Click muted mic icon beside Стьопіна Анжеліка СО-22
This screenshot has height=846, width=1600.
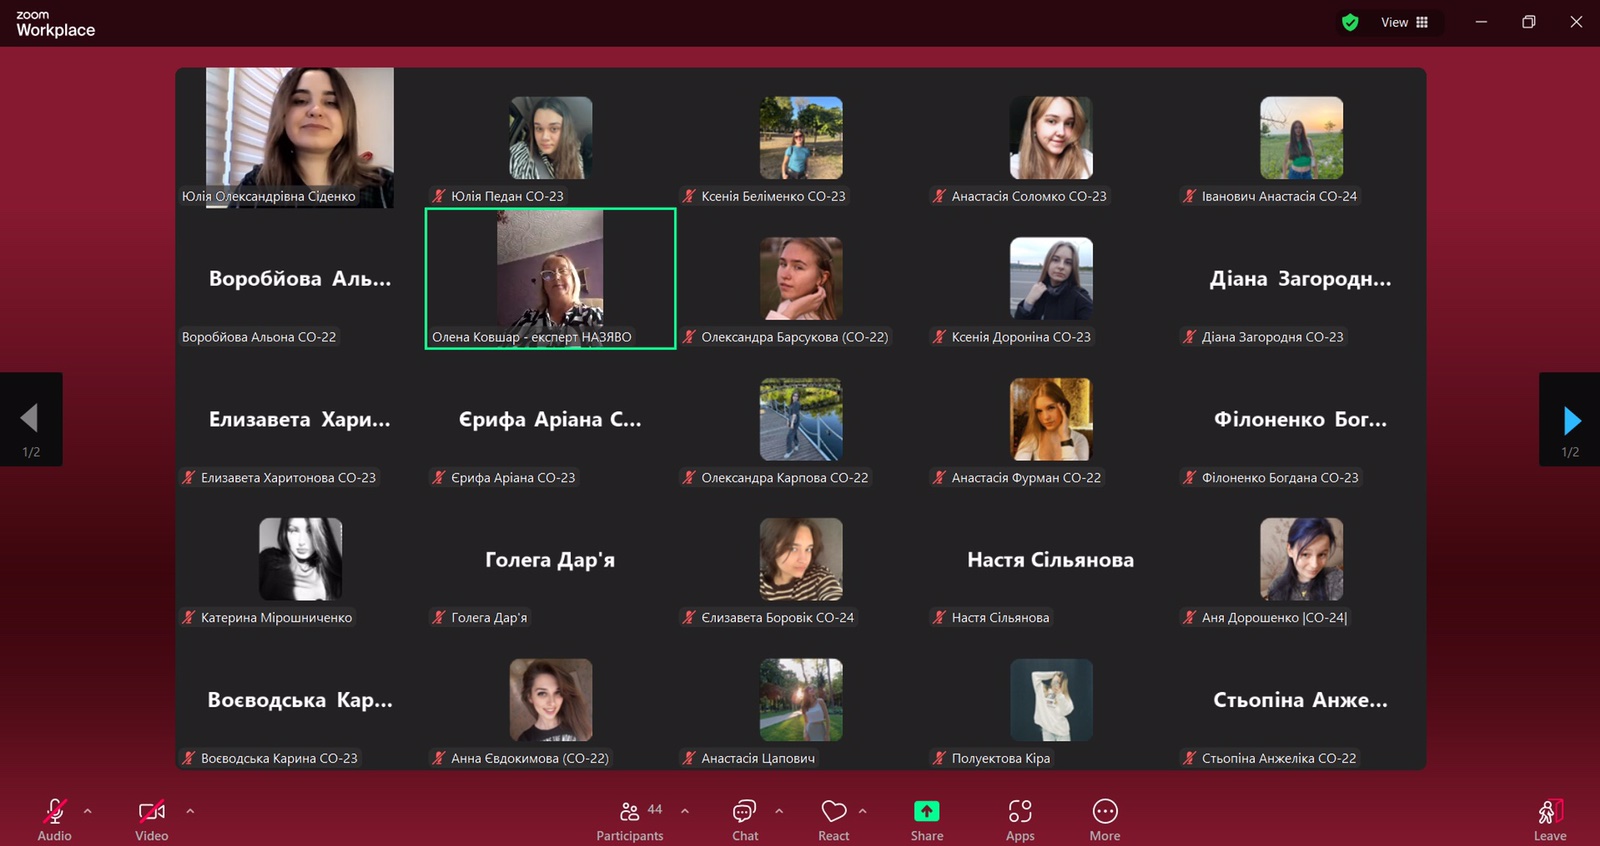click(1188, 758)
